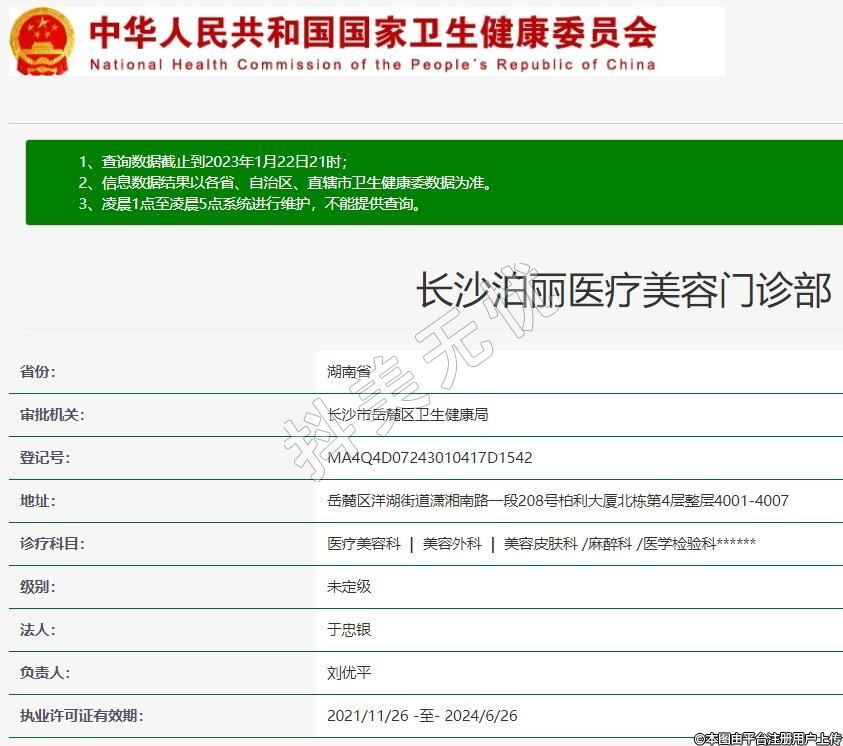
Task: Click the 美容外科 department entry
Action: pos(452,544)
